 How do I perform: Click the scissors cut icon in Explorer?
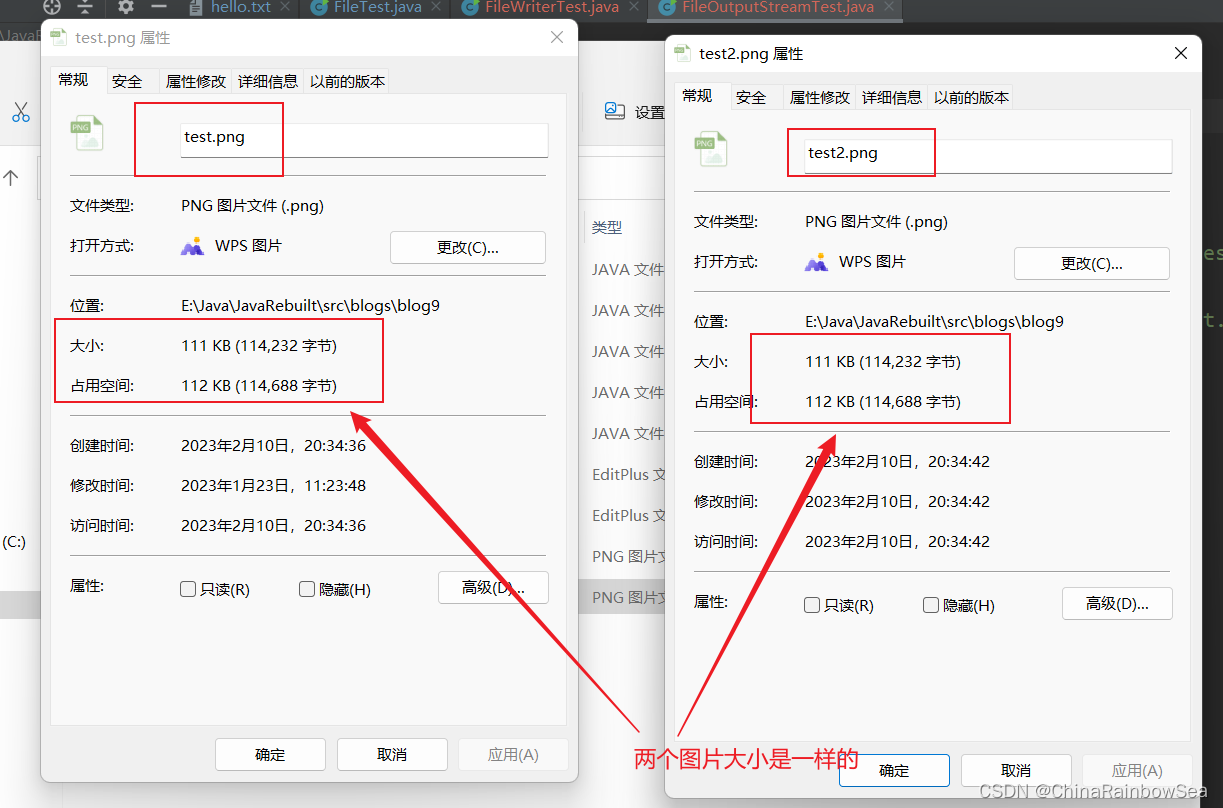[x=21, y=112]
